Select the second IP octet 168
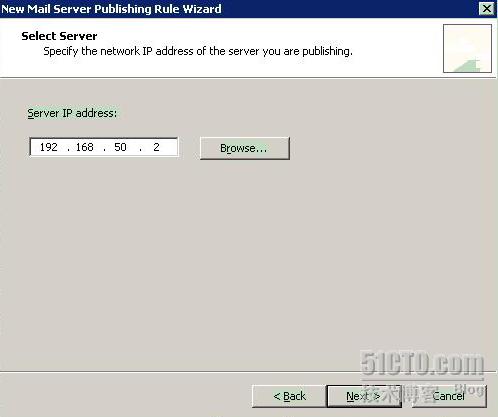Image resolution: width=498 pixels, height=417 pixels. (x=85, y=147)
